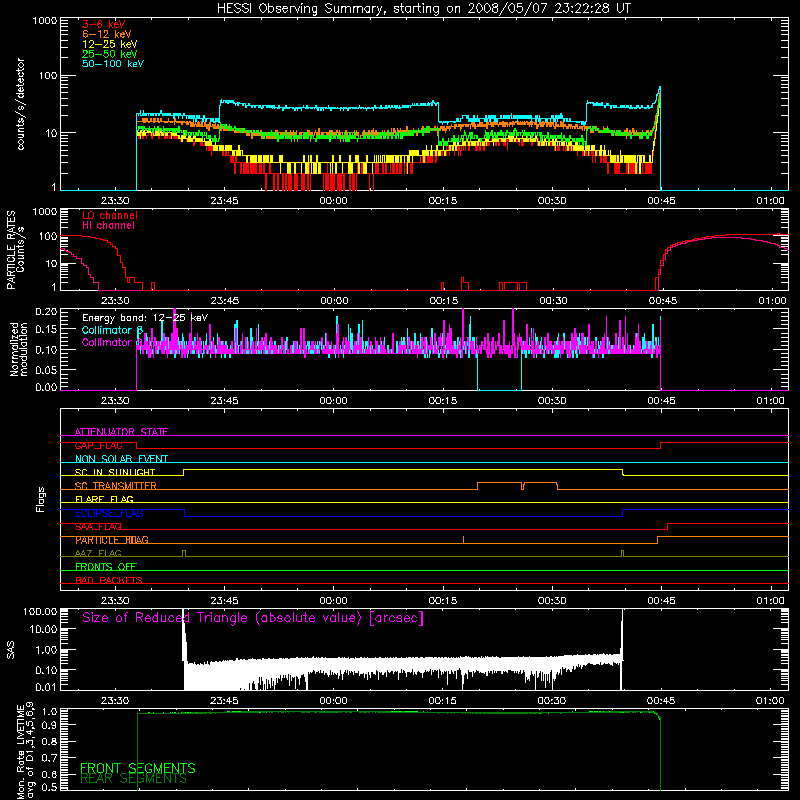Click the PARTICLE_FLAG label

(112, 540)
